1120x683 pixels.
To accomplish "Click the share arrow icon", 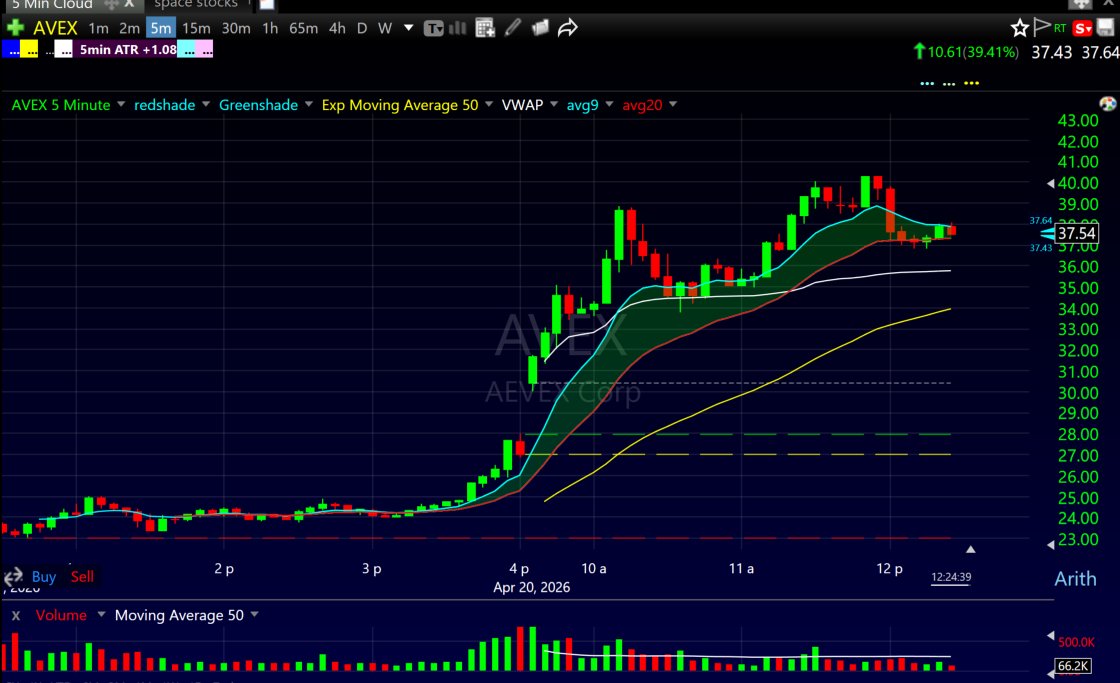I will (568, 28).
